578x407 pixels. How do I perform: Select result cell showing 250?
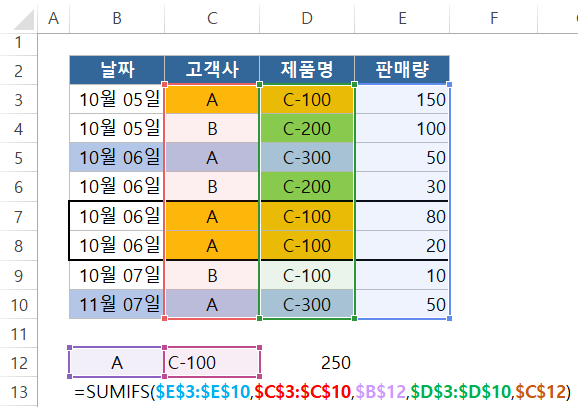pyautogui.click(x=307, y=362)
